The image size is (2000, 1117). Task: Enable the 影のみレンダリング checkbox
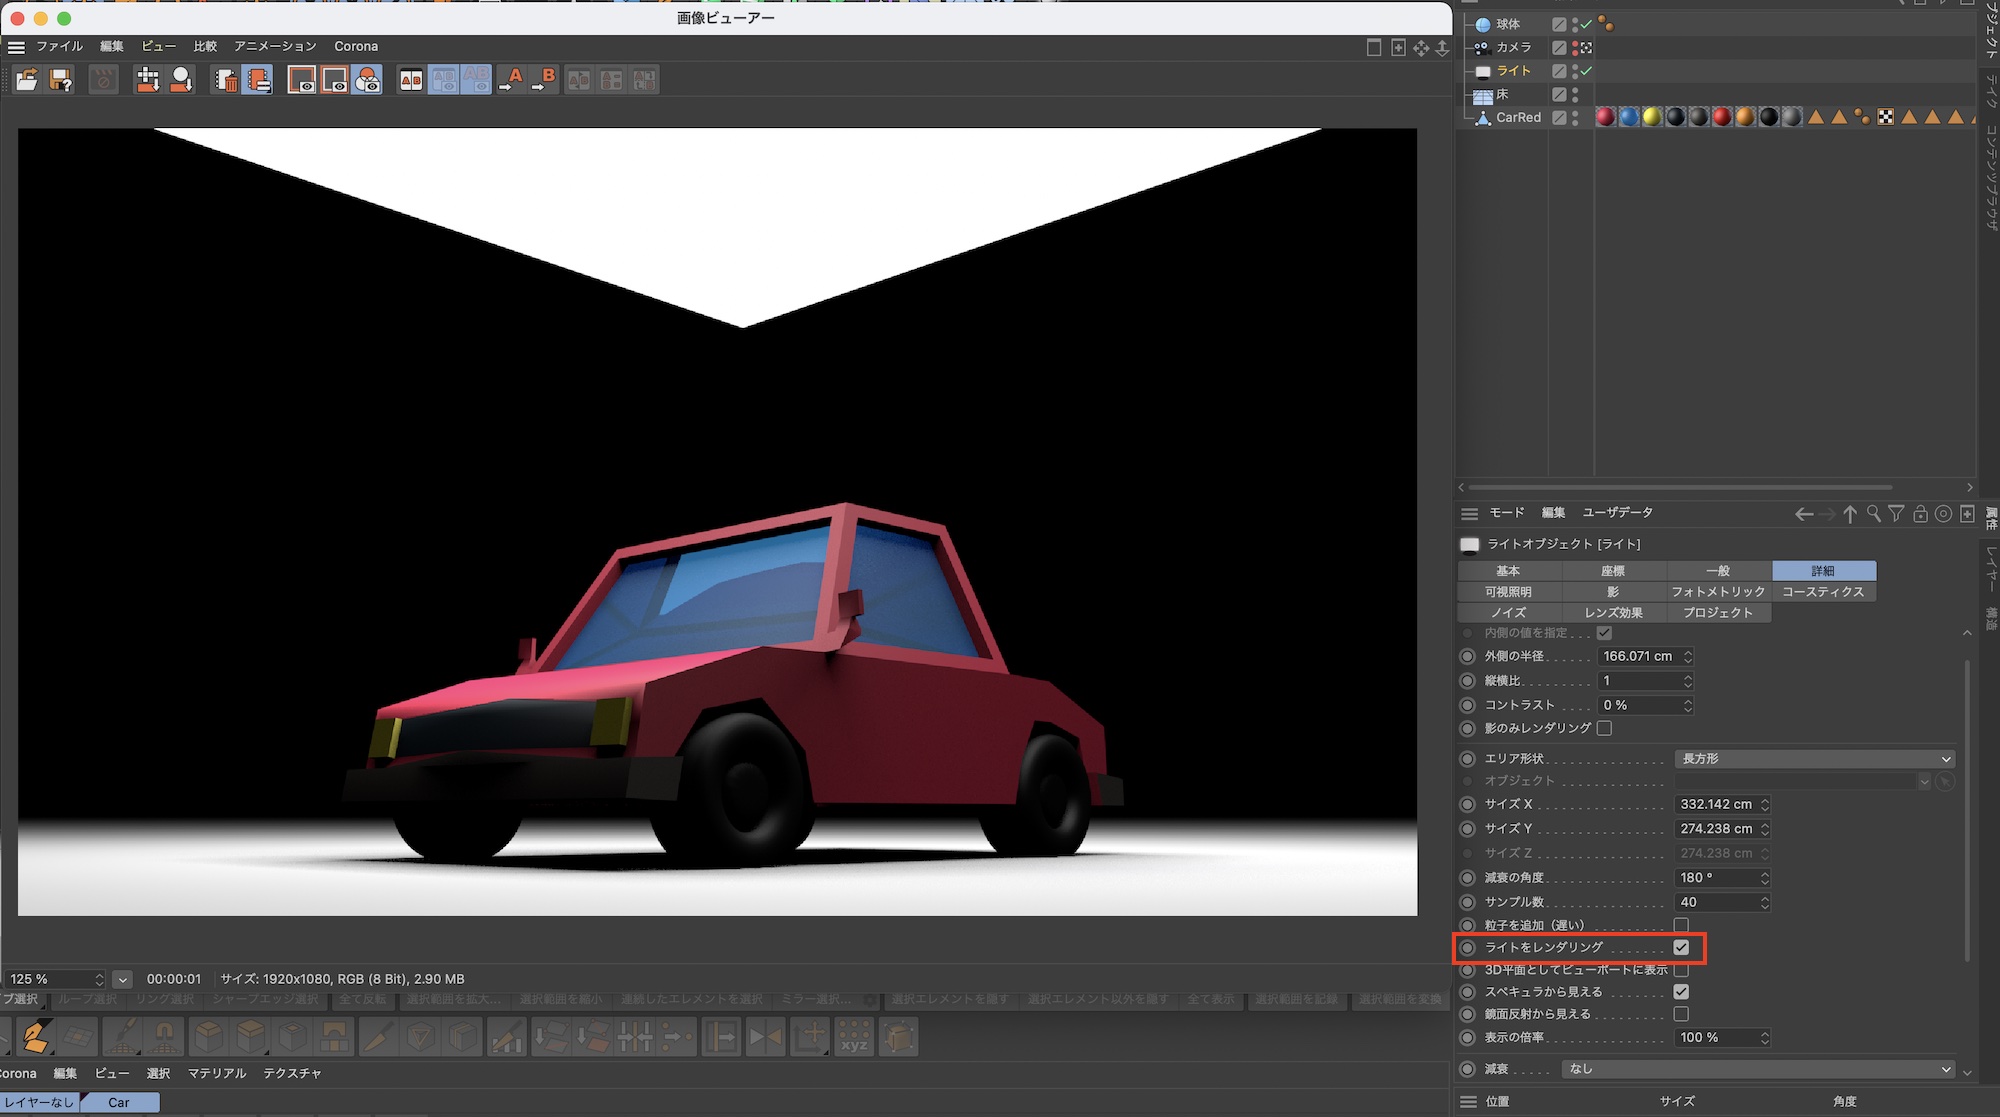click(x=1604, y=728)
